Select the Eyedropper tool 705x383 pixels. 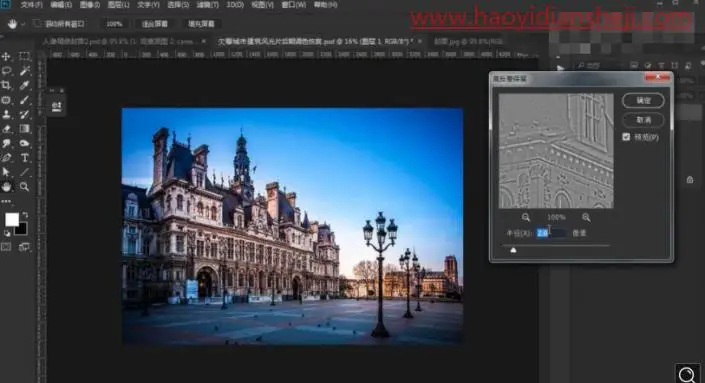coord(24,85)
